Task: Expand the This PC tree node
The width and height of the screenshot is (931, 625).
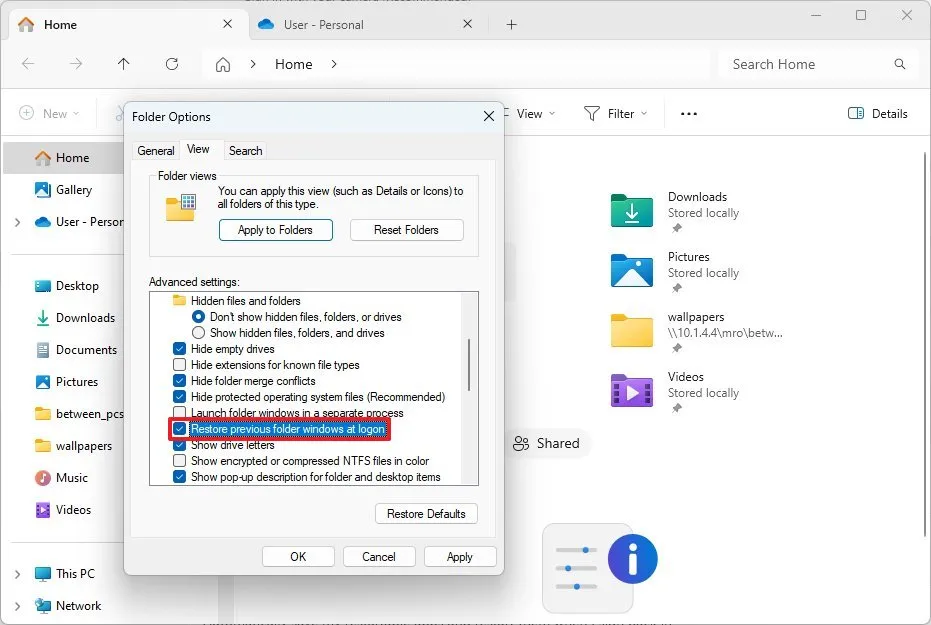Action: (x=17, y=574)
